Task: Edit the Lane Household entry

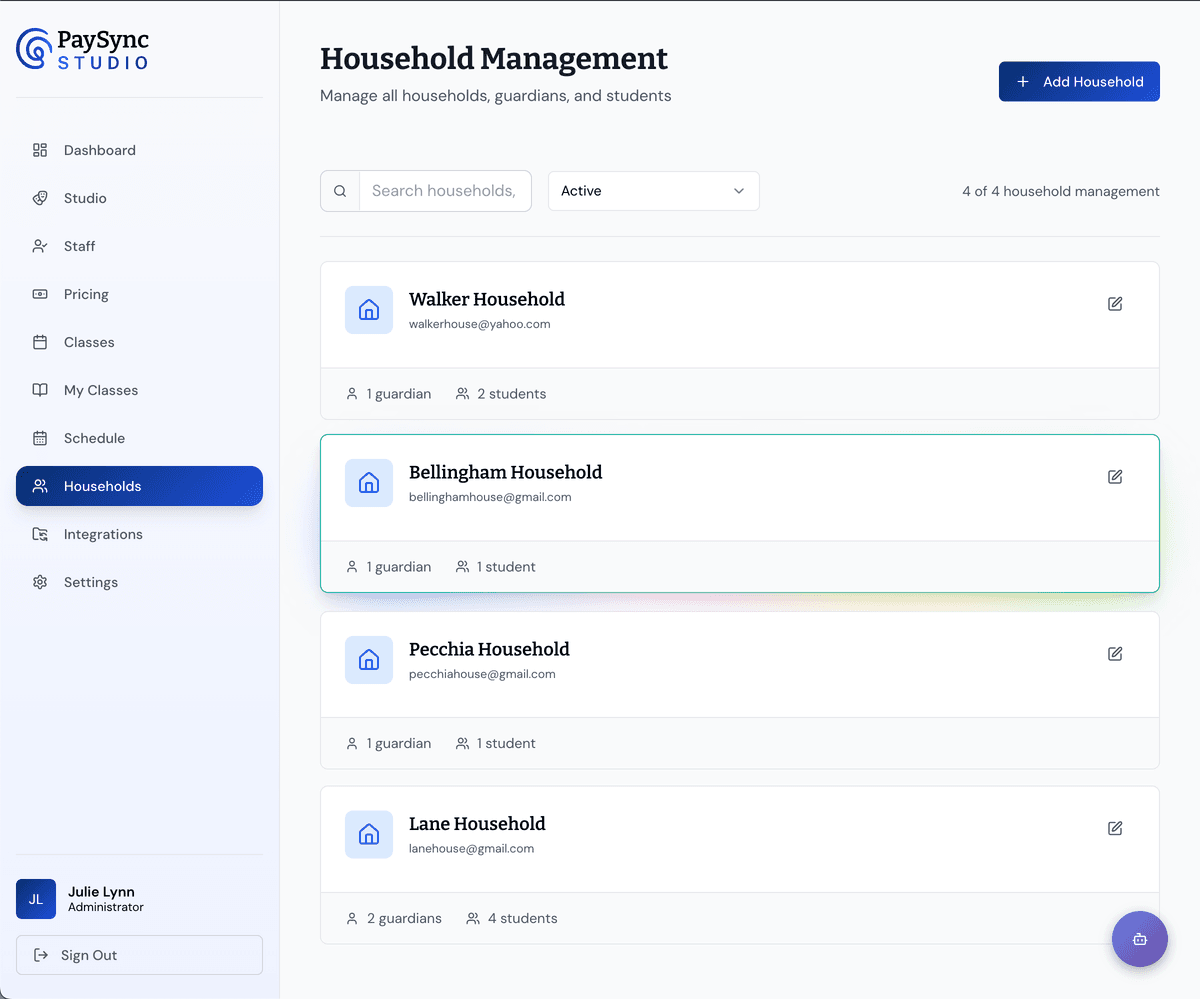Action: coord(1115,828)
